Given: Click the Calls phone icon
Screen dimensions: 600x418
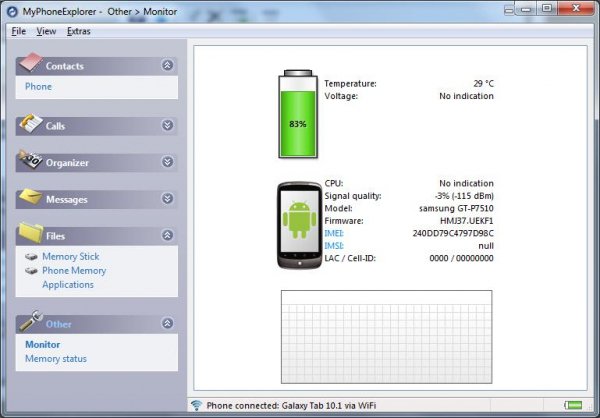Looking at the screenshot, I should coord(31,123).
